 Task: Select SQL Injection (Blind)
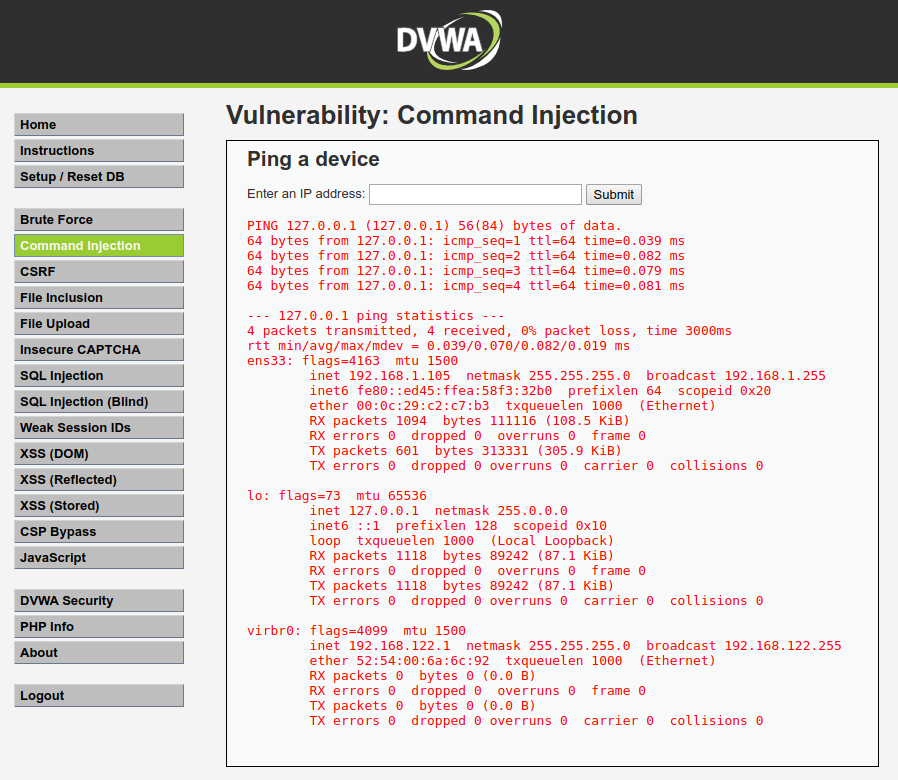[99, 401]
